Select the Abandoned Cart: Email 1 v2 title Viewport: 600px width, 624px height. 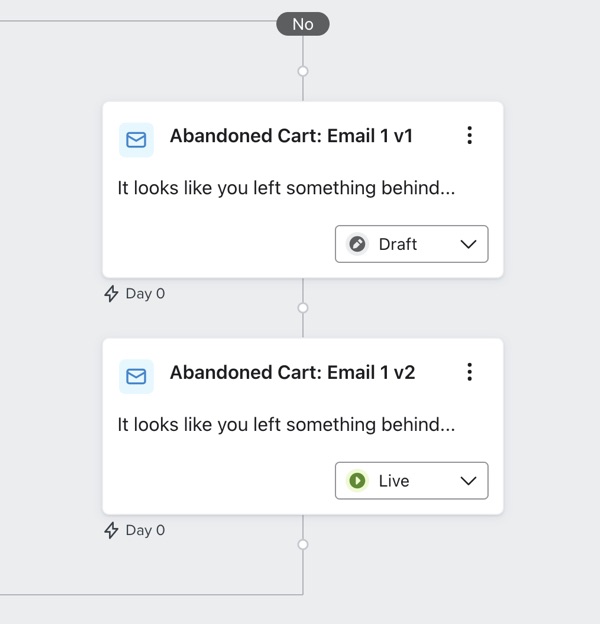[x=292, y=373]
